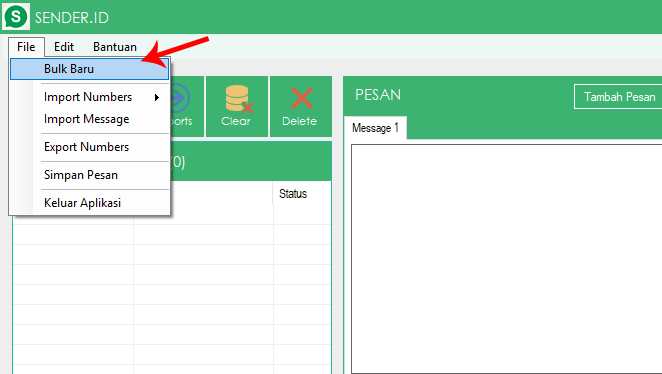Open the Bantuan menu
Screen dimensions: 662x374
pyautogui.click(x=115, y=47)
